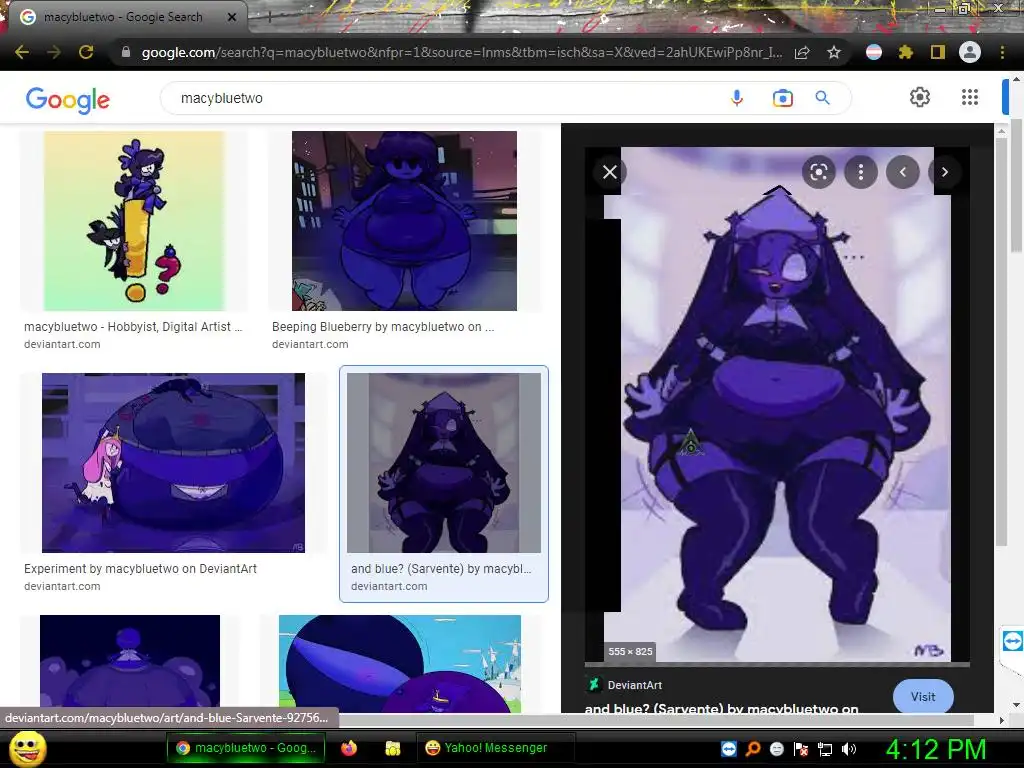Click 'Experiment by macybluetwo on DeviantArt' caption
The width and height of the screenshot is (1024, 768).
tap(140, 569)
